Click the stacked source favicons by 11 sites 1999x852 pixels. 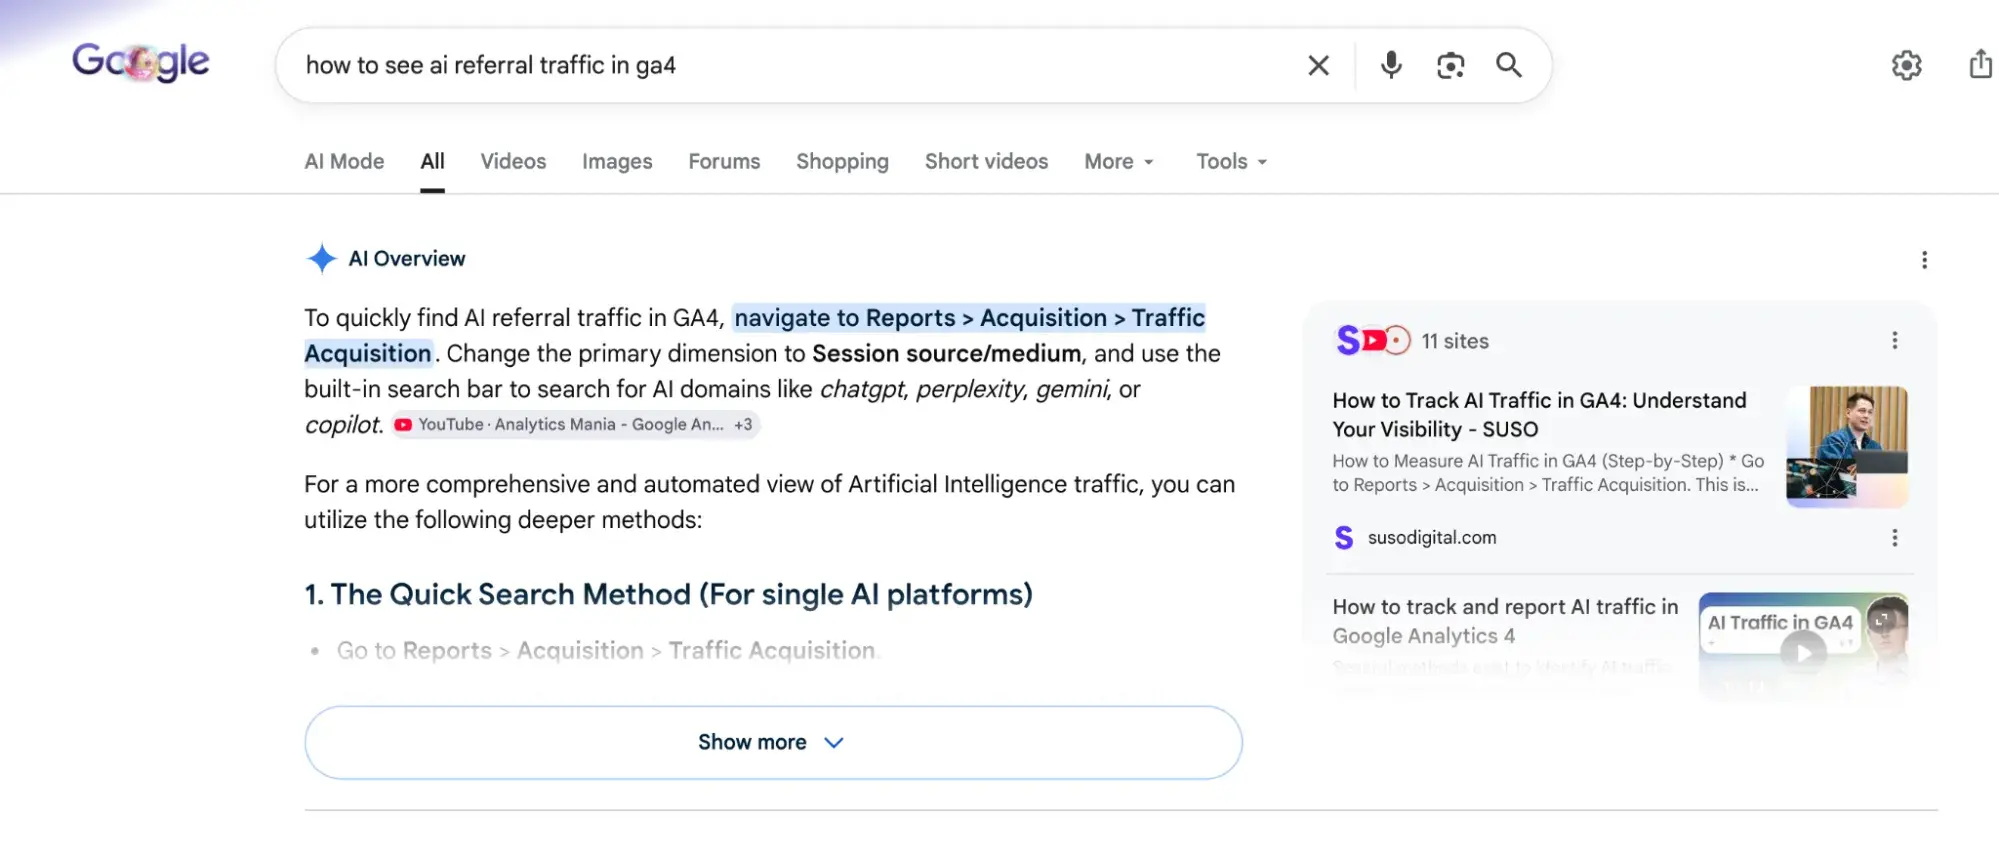tap(1373, 341)
